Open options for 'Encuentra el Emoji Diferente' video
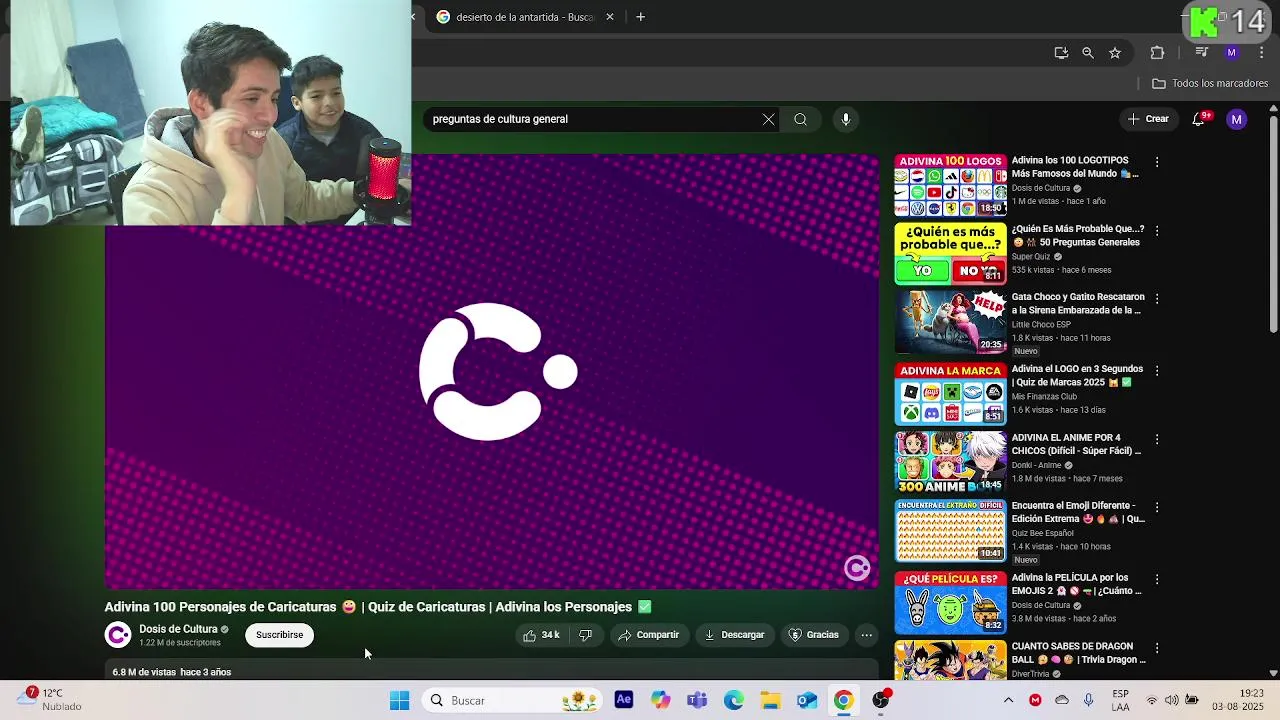1280x720 pixels. pyautogui.click(x=1157, y=507)
